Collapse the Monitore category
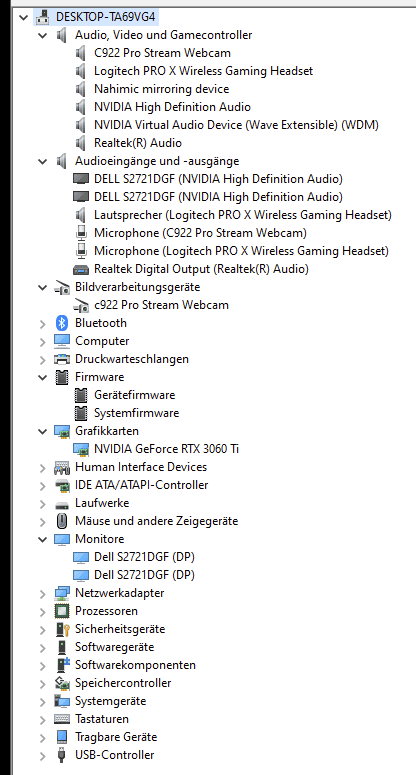416x775 pixels. 42,539
